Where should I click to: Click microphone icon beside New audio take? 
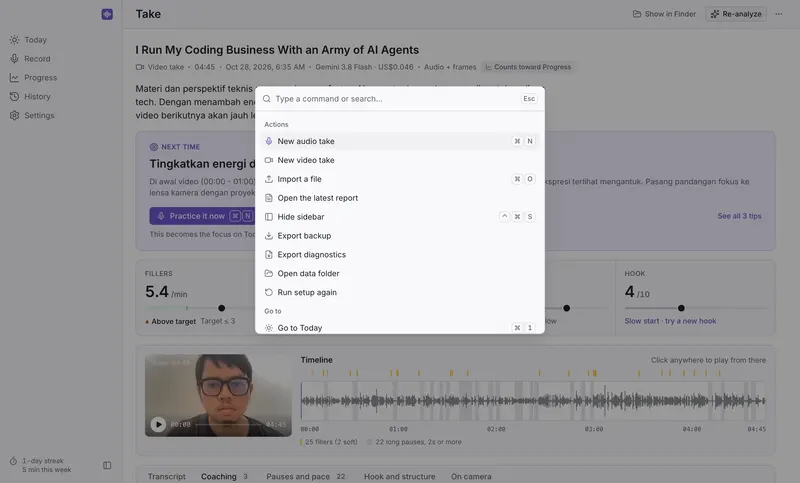click(x=269, y=141)
